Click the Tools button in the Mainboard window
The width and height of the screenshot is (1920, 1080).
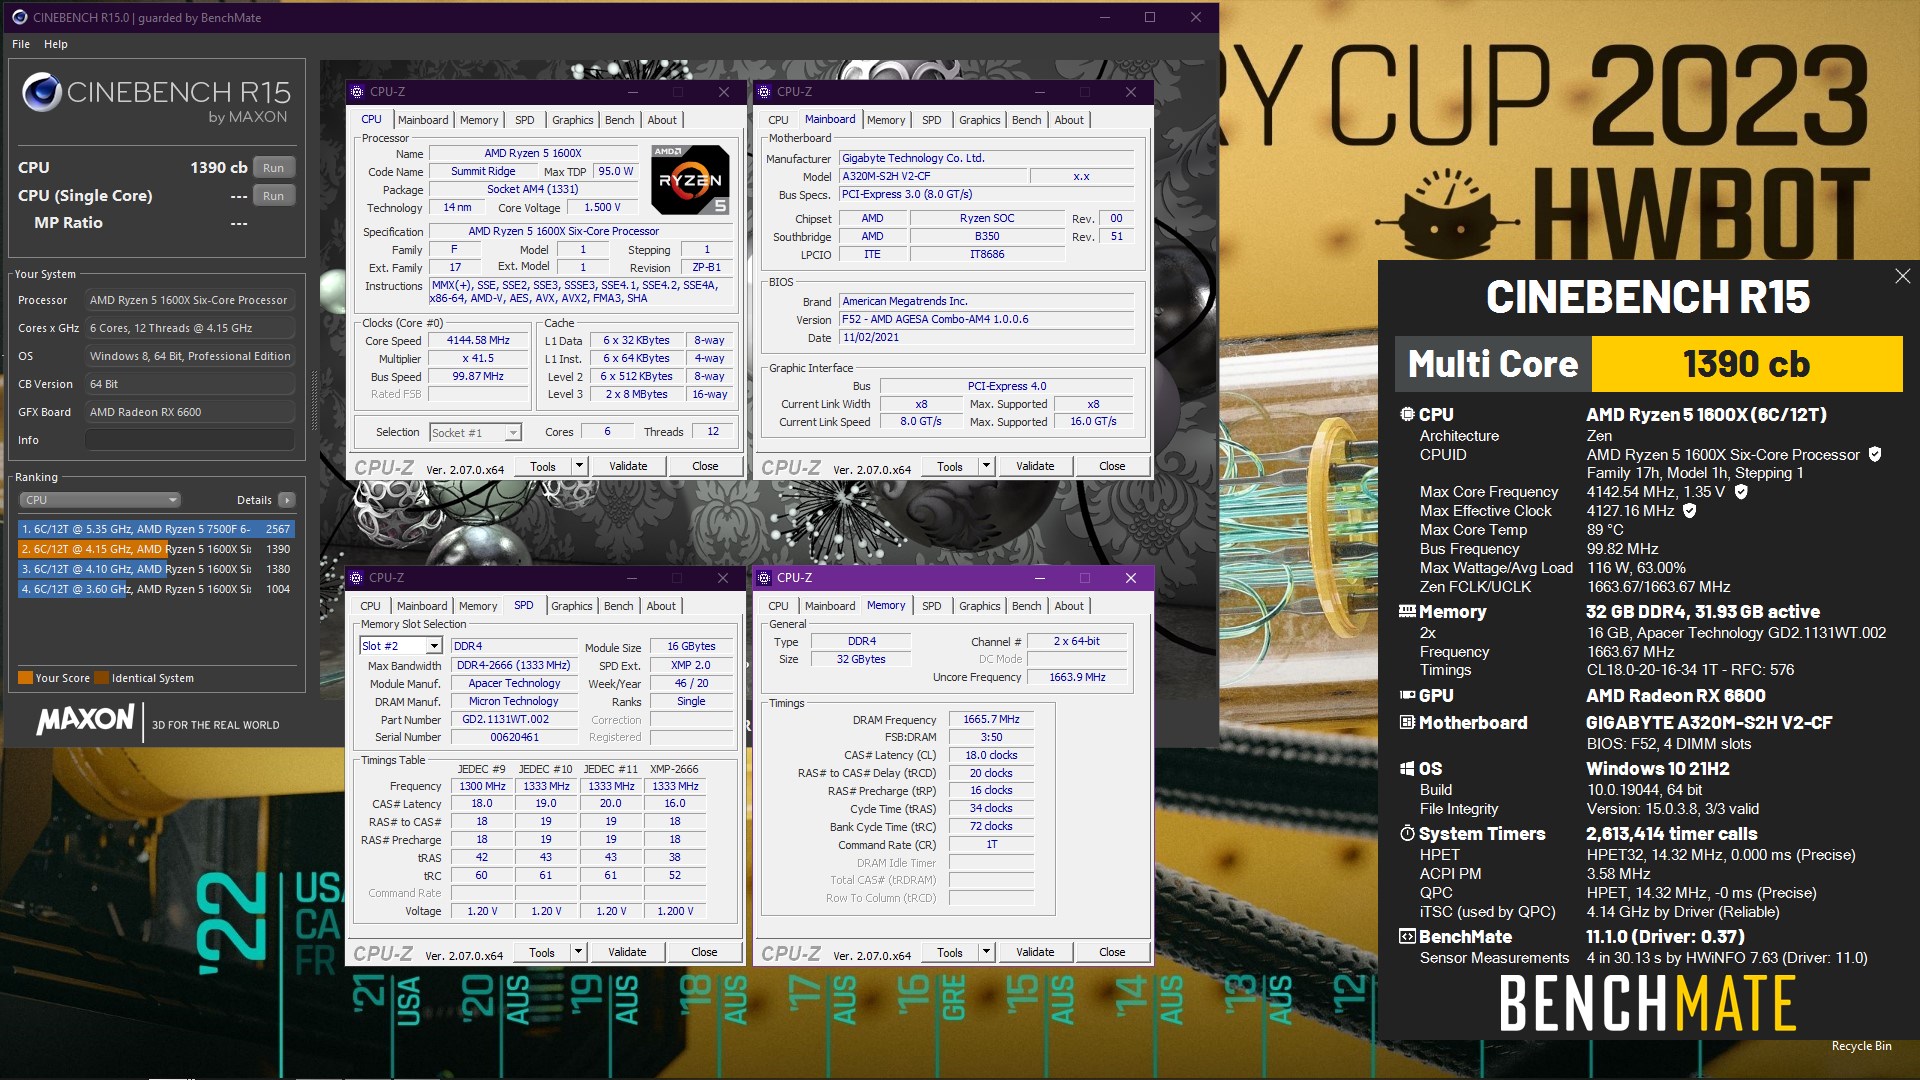950,466
